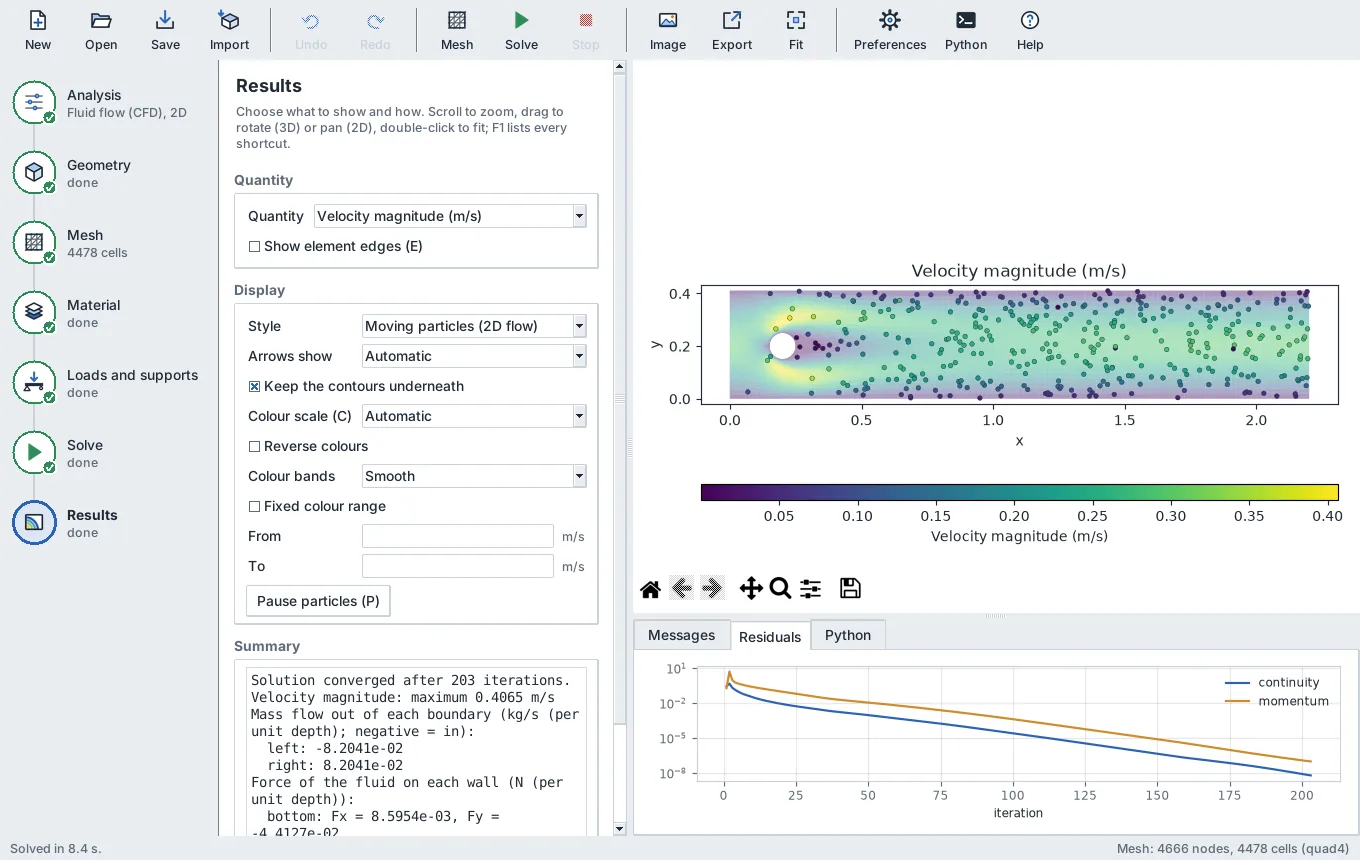Activate the plot zoom magnifier tool
Screen dimensions: 1360x860
781,589
